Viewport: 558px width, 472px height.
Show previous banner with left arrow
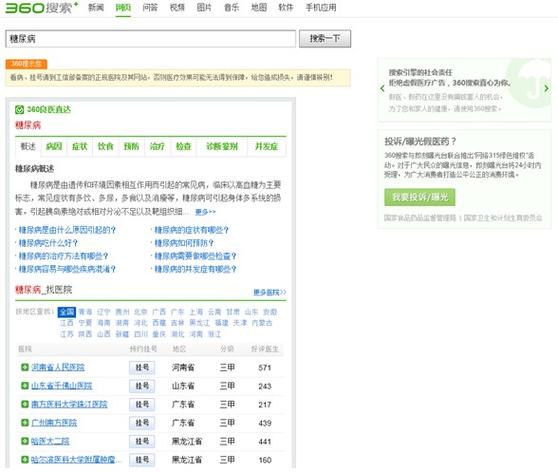click(382, 88)
